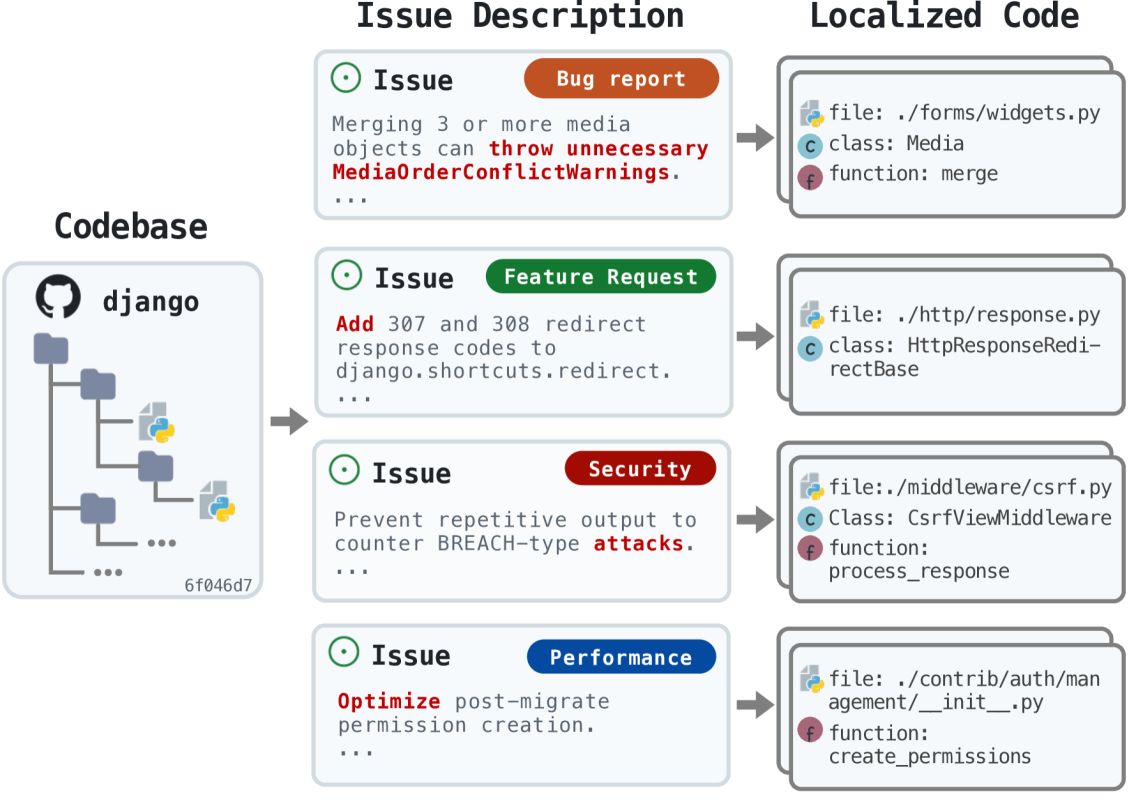Click the text 'permission creation.'
This screenshot has width=1136, height=804.
pyautogui.click(x=466, y=725)
